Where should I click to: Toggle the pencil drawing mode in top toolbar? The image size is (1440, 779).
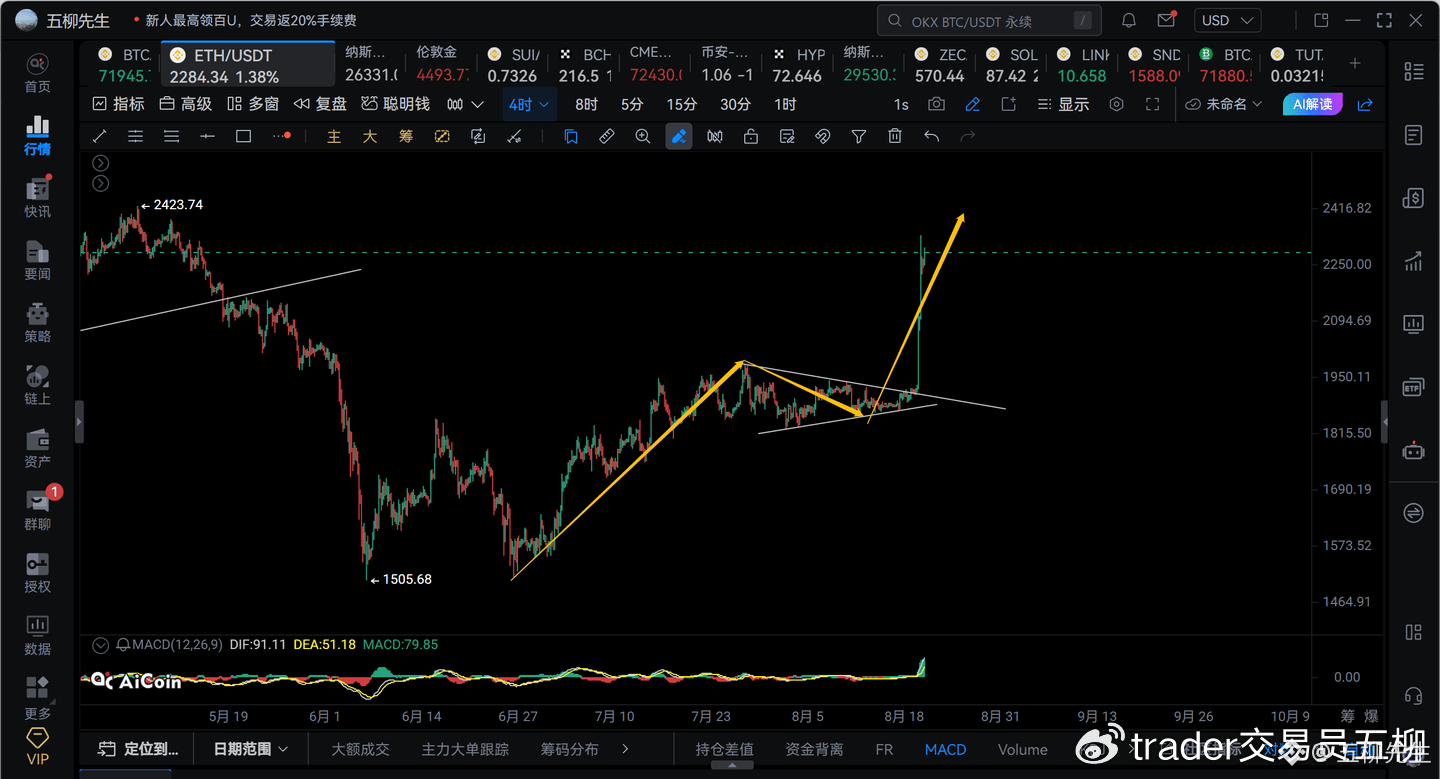coord(972,104)
